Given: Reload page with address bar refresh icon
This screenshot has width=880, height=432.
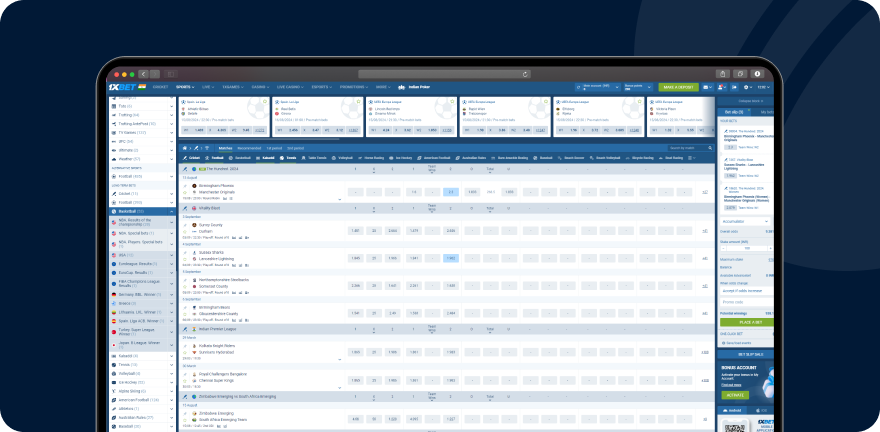Looking at the screenshot, I should (525, 74).
